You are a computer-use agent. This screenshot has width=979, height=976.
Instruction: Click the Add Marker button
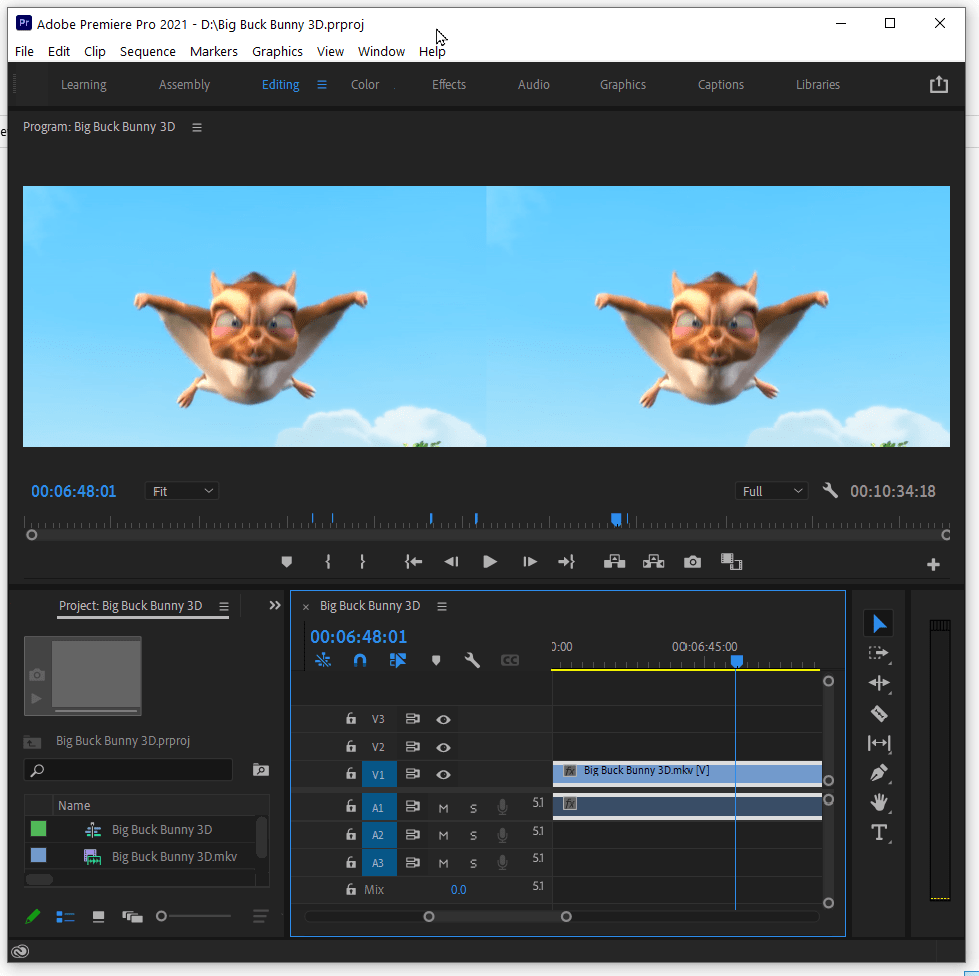pyautogui.click(x=435, y=660)
